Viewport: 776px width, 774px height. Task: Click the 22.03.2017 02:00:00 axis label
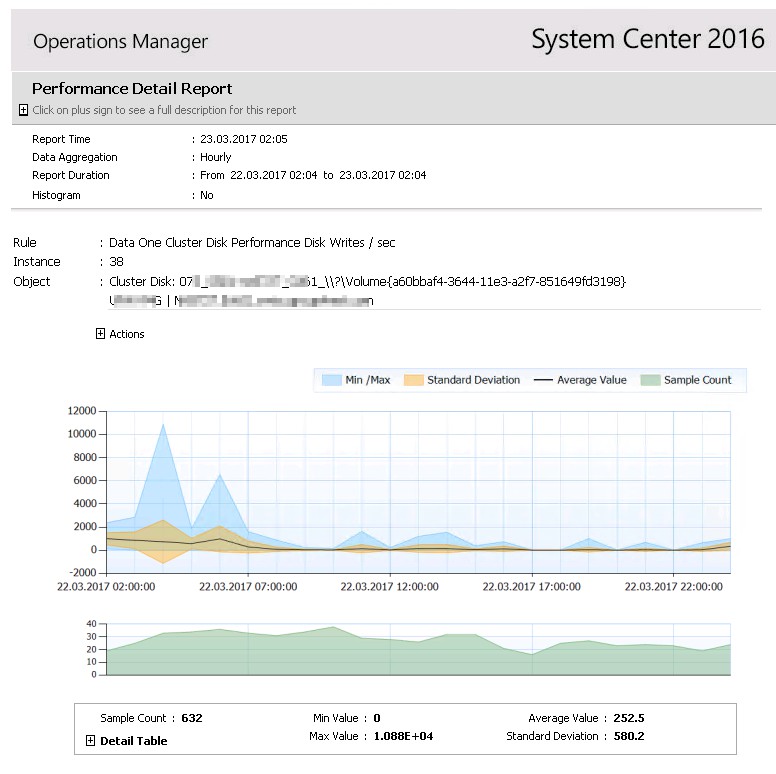(x=105, y=587)
